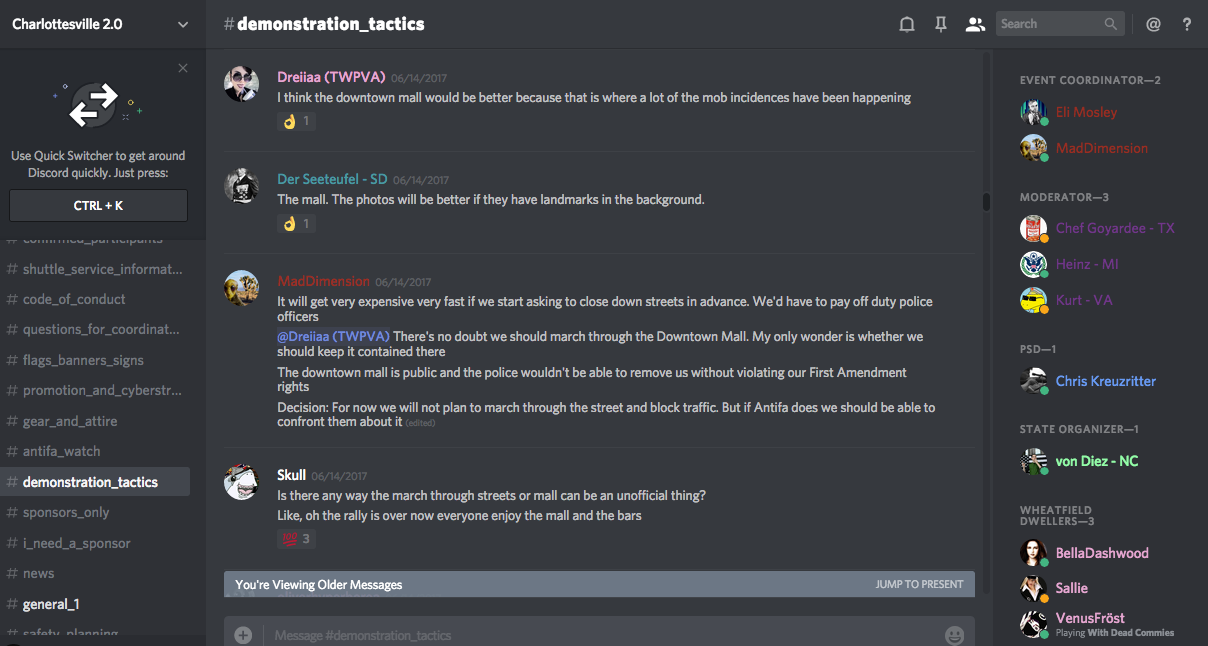1208x646 pixels.
Task: Attach a file with plus button
Action: point(243,635)
